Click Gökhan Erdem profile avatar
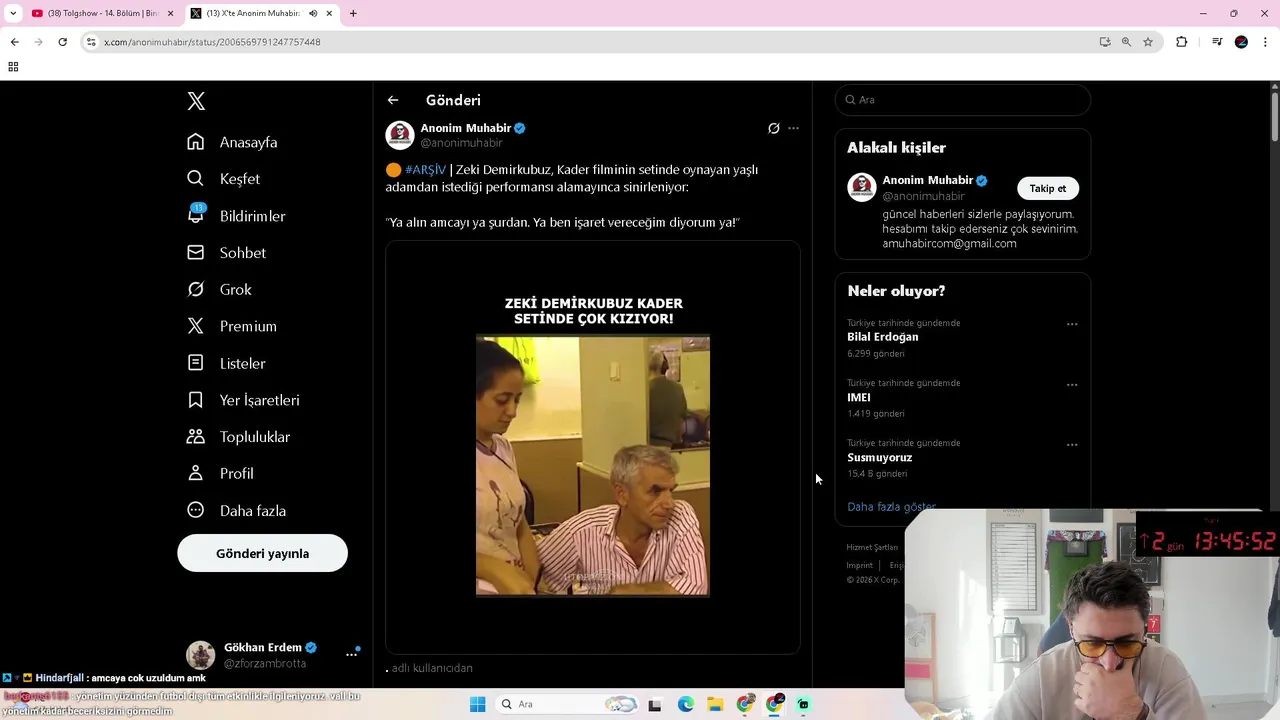The image size is (1280, 720). (201, 655)
